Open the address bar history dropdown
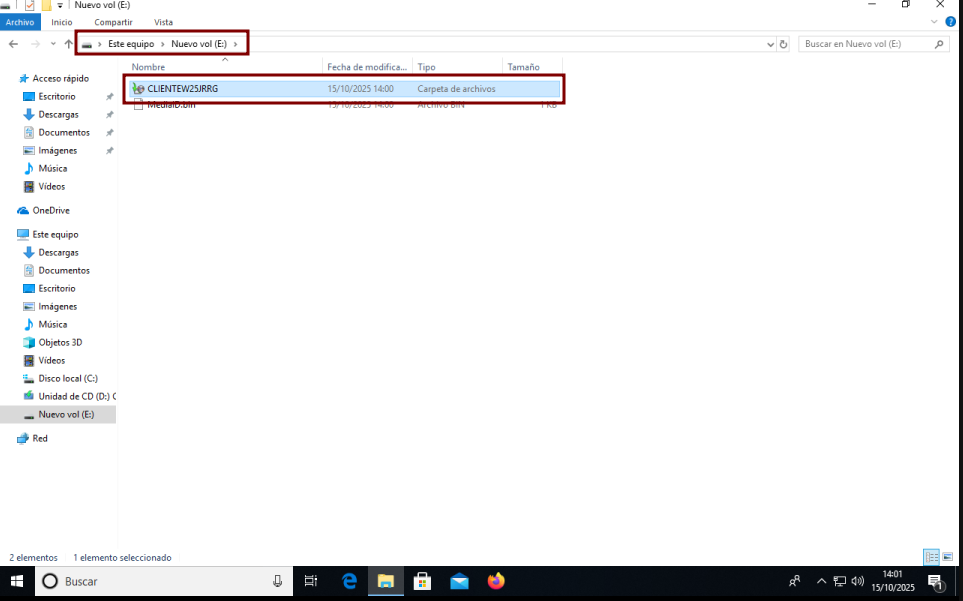This screenshot has height=601, width=963. 770,44
